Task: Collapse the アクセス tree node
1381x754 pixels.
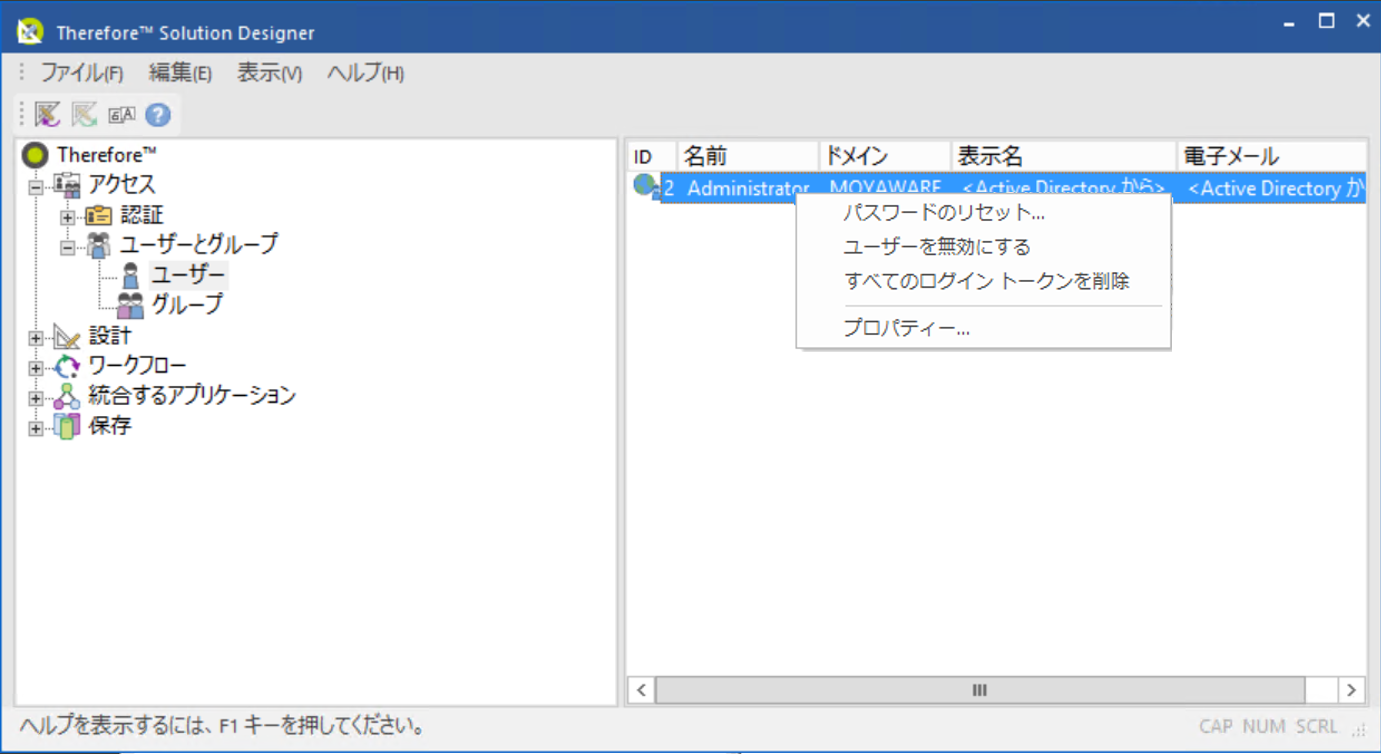Action: 36,187
